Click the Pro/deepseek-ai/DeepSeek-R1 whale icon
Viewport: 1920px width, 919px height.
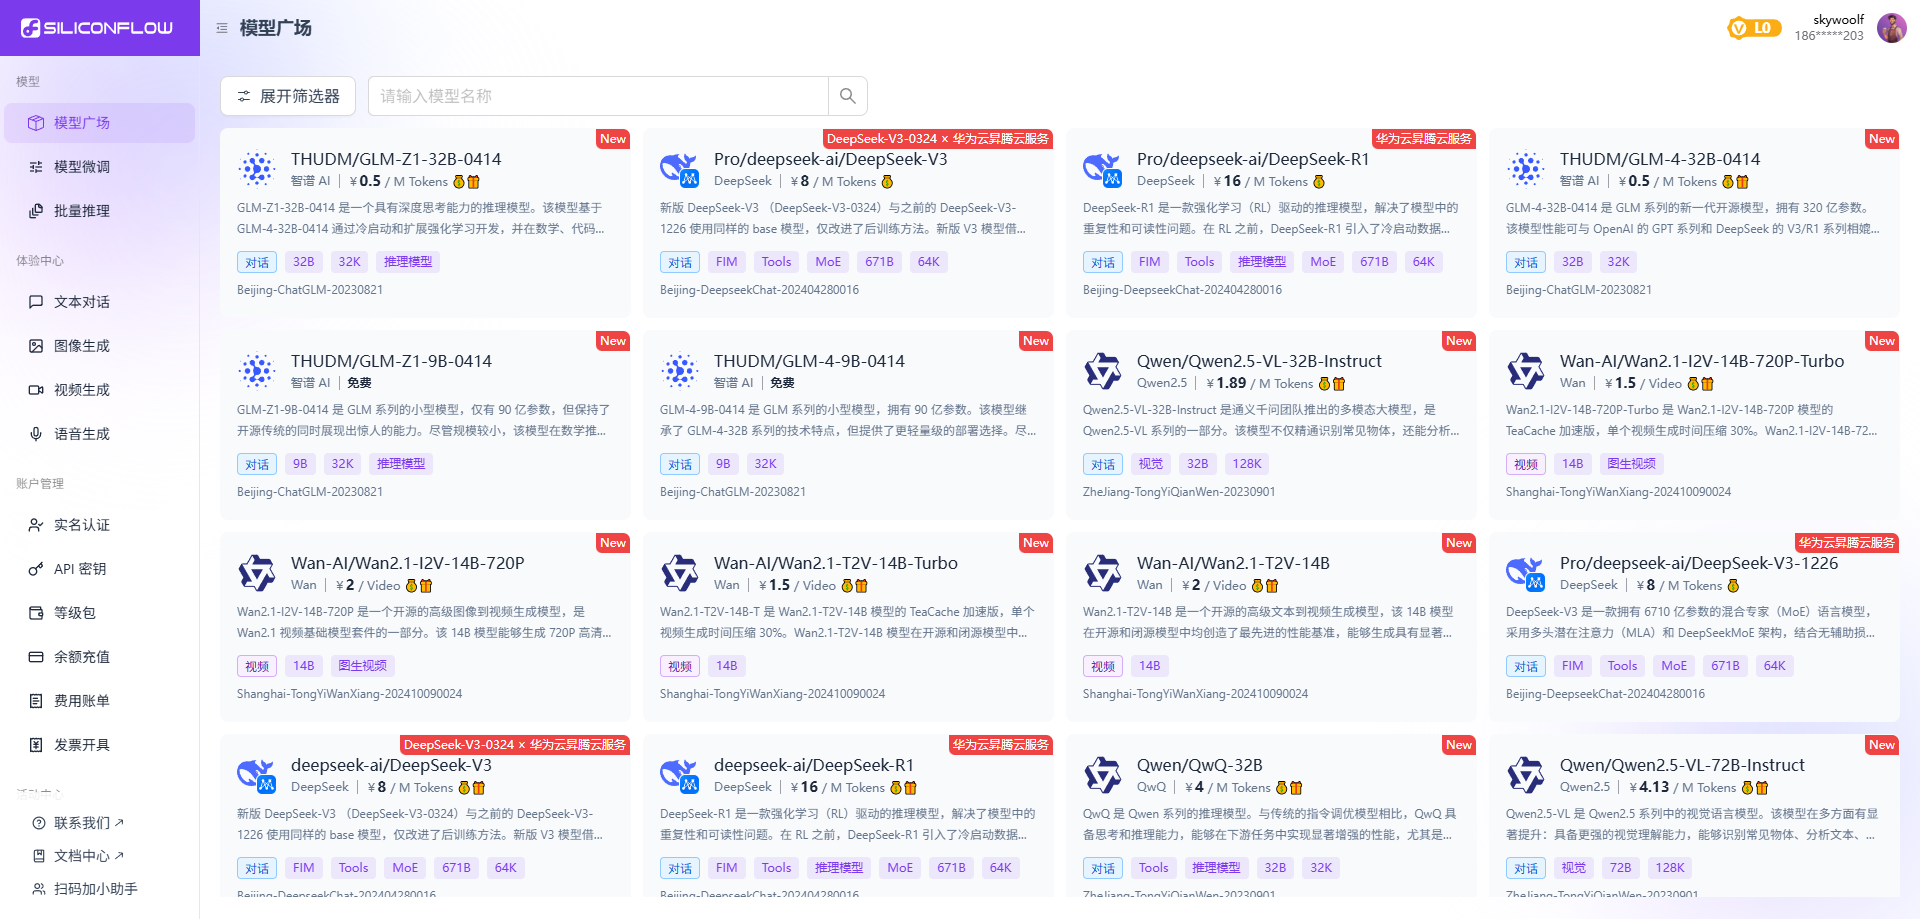pyautogui.click(x=1103, y=169)
